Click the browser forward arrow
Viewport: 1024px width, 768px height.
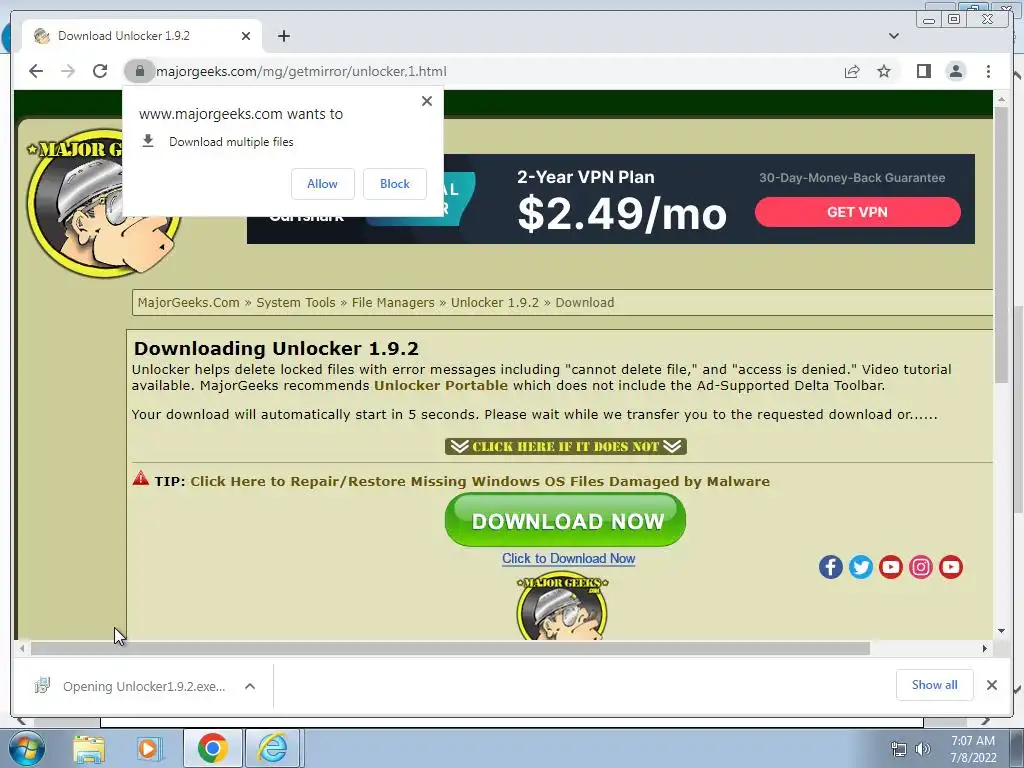[68, 71]
